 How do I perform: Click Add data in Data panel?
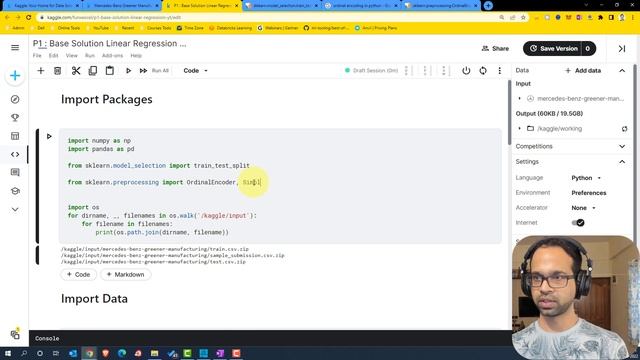tap(583, 71)
